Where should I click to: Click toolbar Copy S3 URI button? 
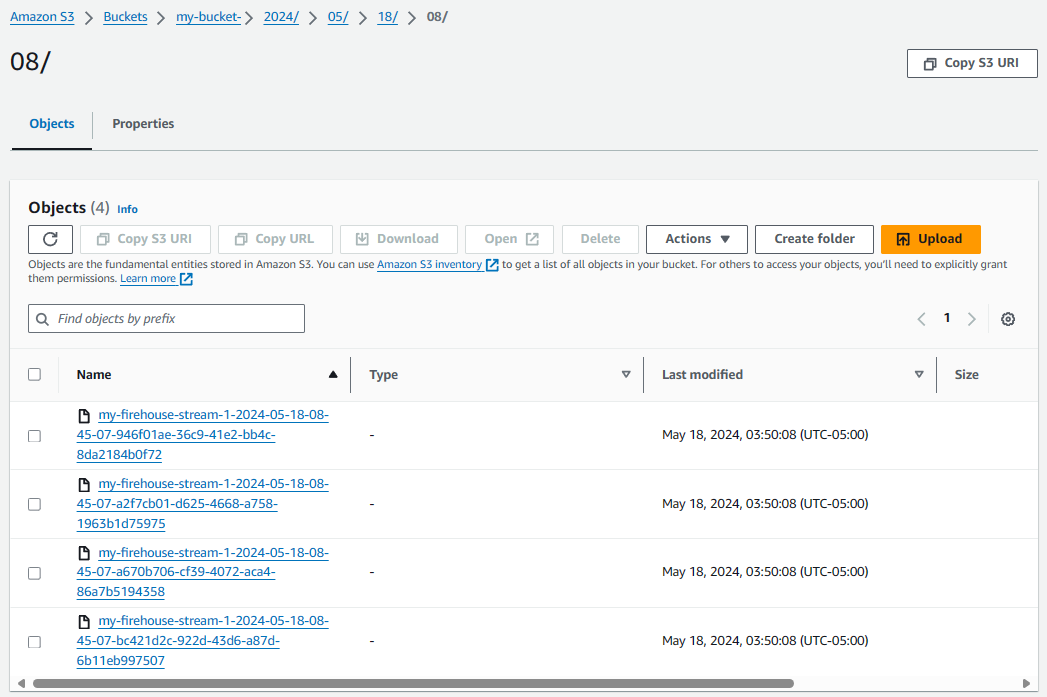pos(146,239)
